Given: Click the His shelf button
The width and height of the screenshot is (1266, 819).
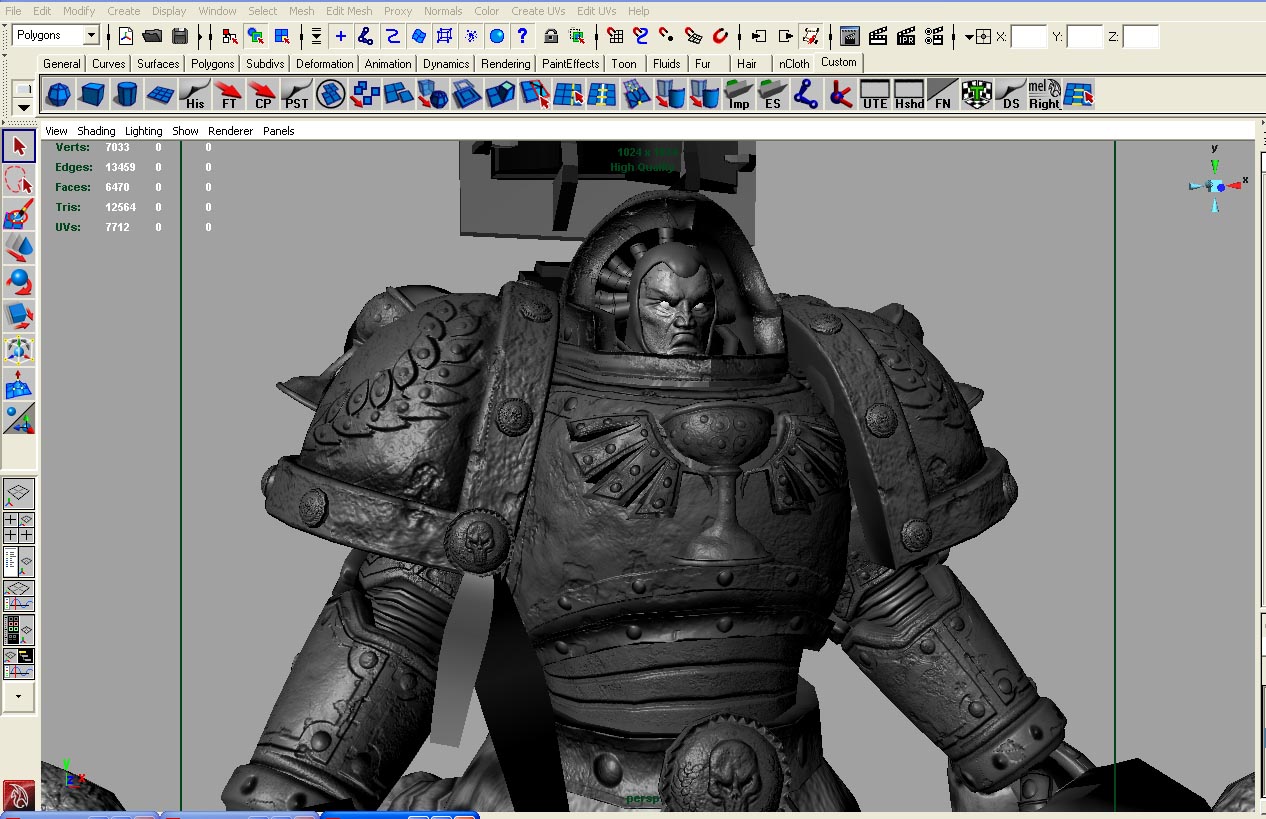Looking at the screenshot, I should point(195,95).
